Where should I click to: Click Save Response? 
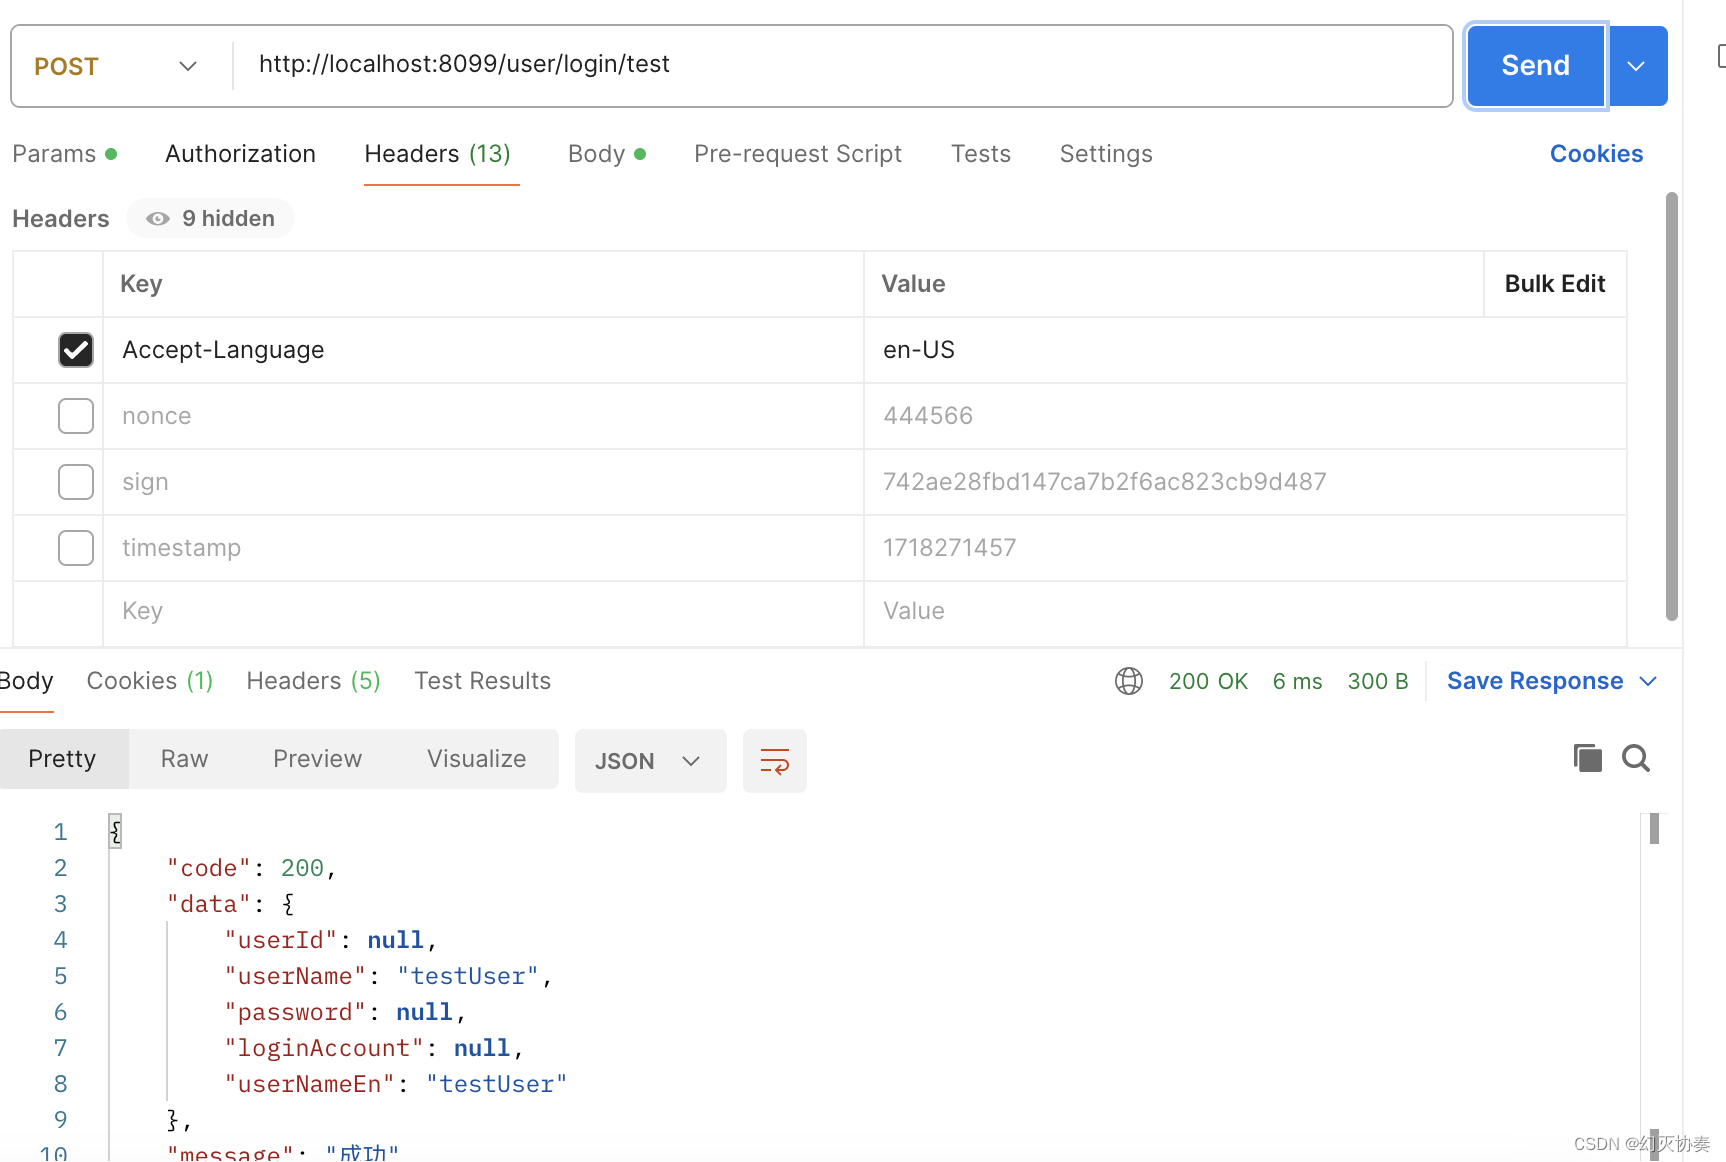coord(1535,681)
